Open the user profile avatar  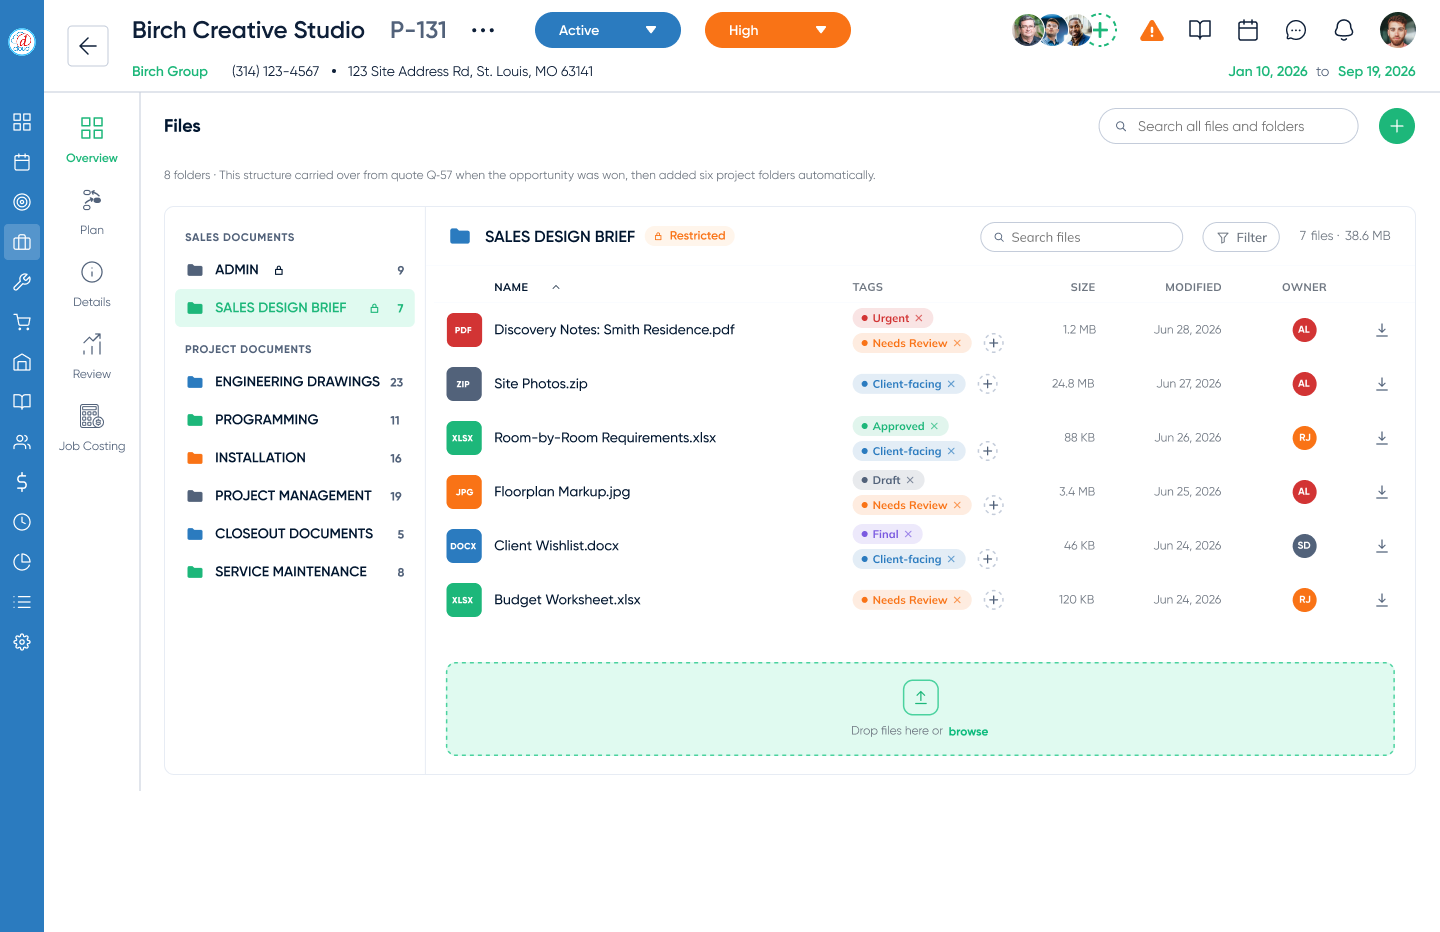pyautogui.click(x=1398, y=30)
